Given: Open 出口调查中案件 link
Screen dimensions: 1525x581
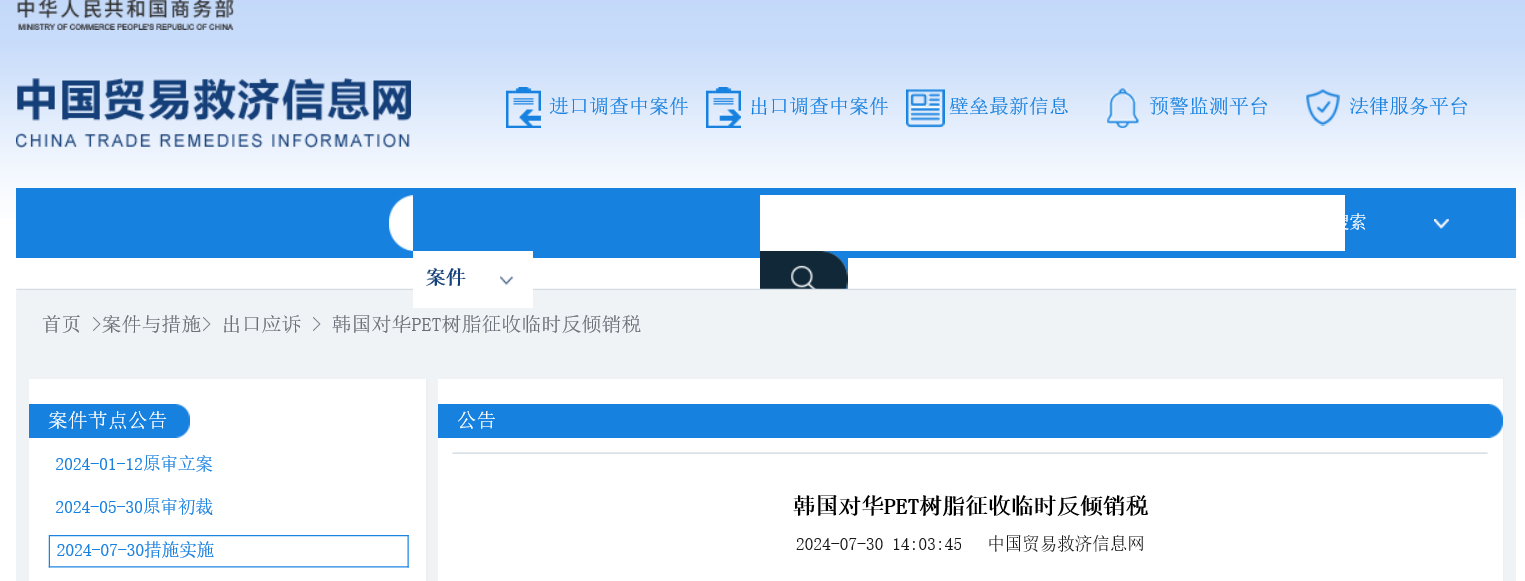Looking at the screenshot, I should point(819,106).
